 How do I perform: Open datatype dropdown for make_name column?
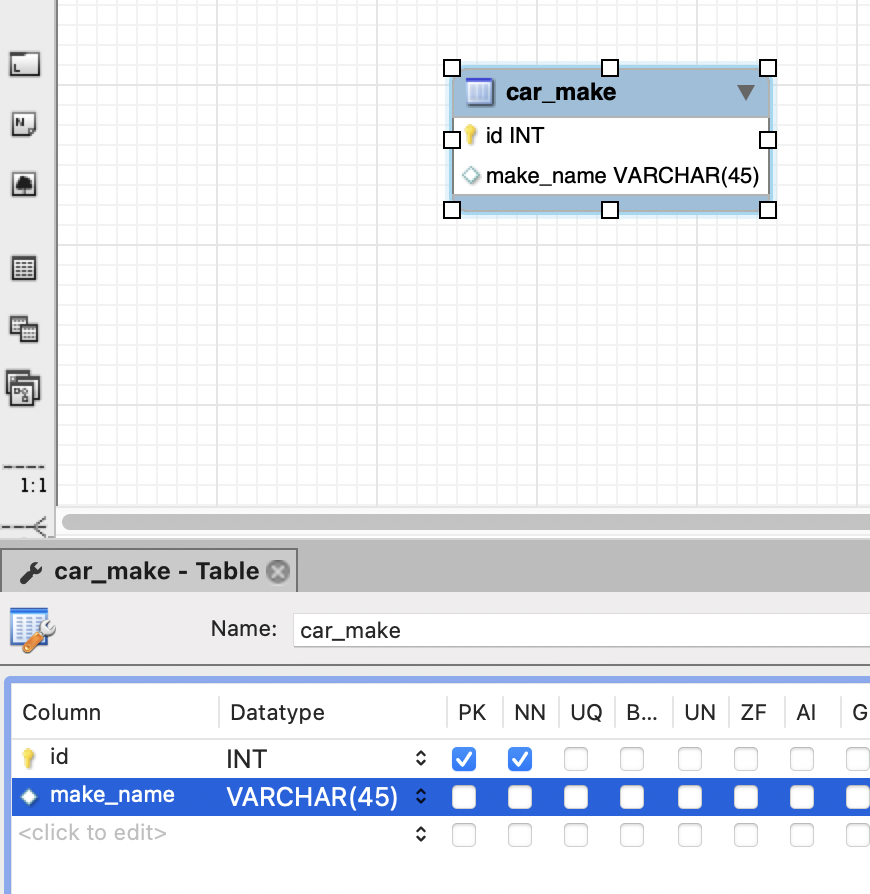click(x=421, y=797)
